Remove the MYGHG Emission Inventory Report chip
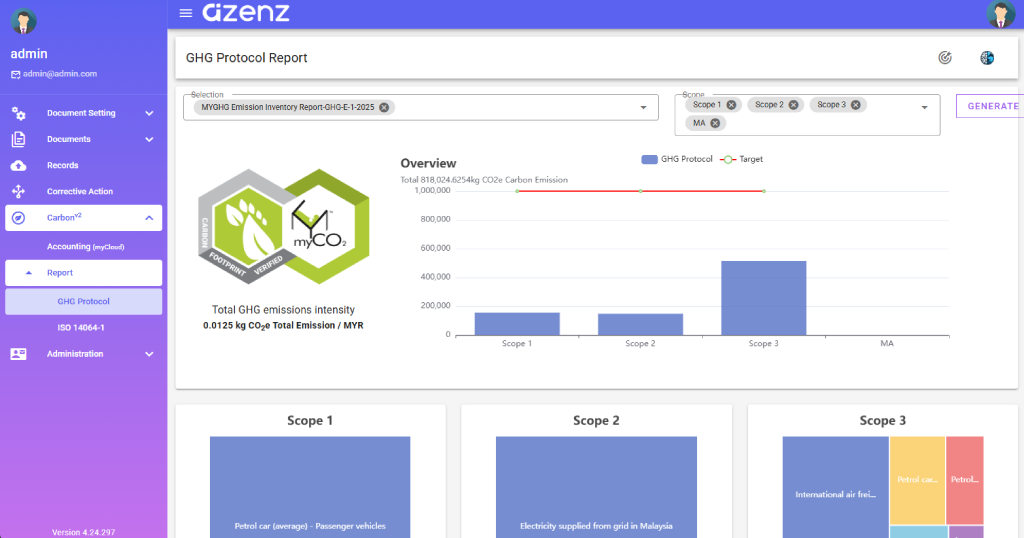The height and width of the screenshot is (538, 1024). pos(384,107)
